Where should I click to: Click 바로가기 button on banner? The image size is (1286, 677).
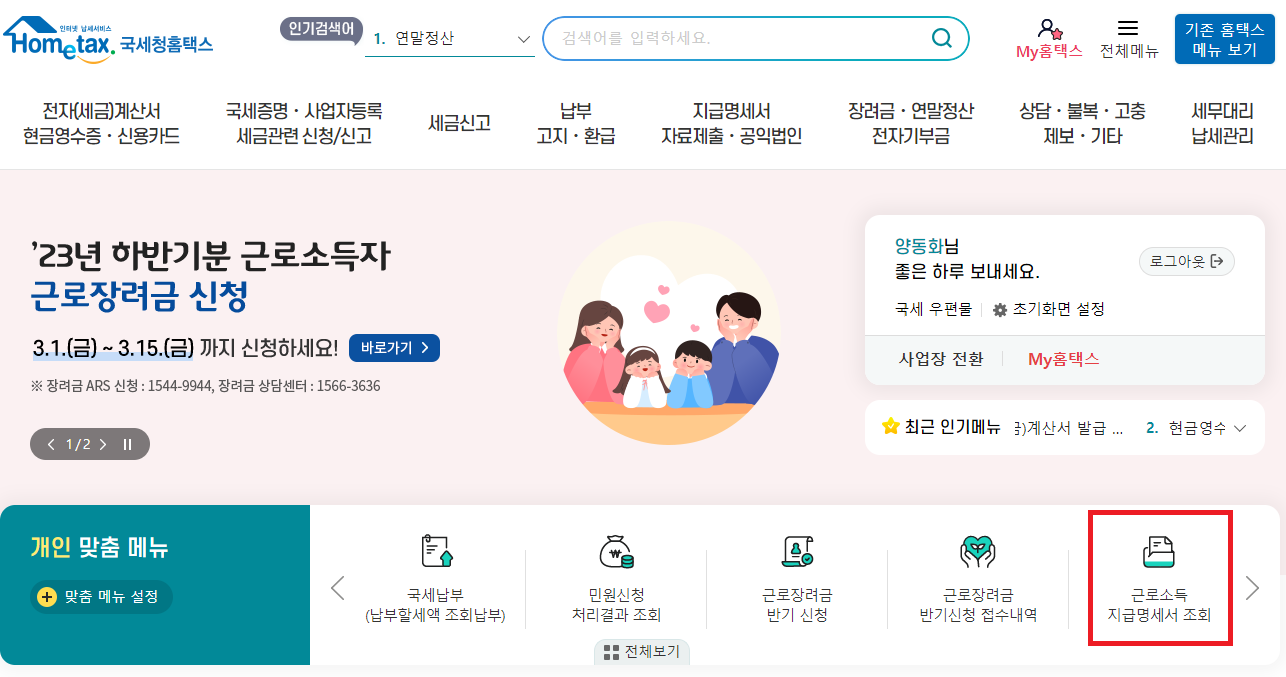[x=394, y=348]
